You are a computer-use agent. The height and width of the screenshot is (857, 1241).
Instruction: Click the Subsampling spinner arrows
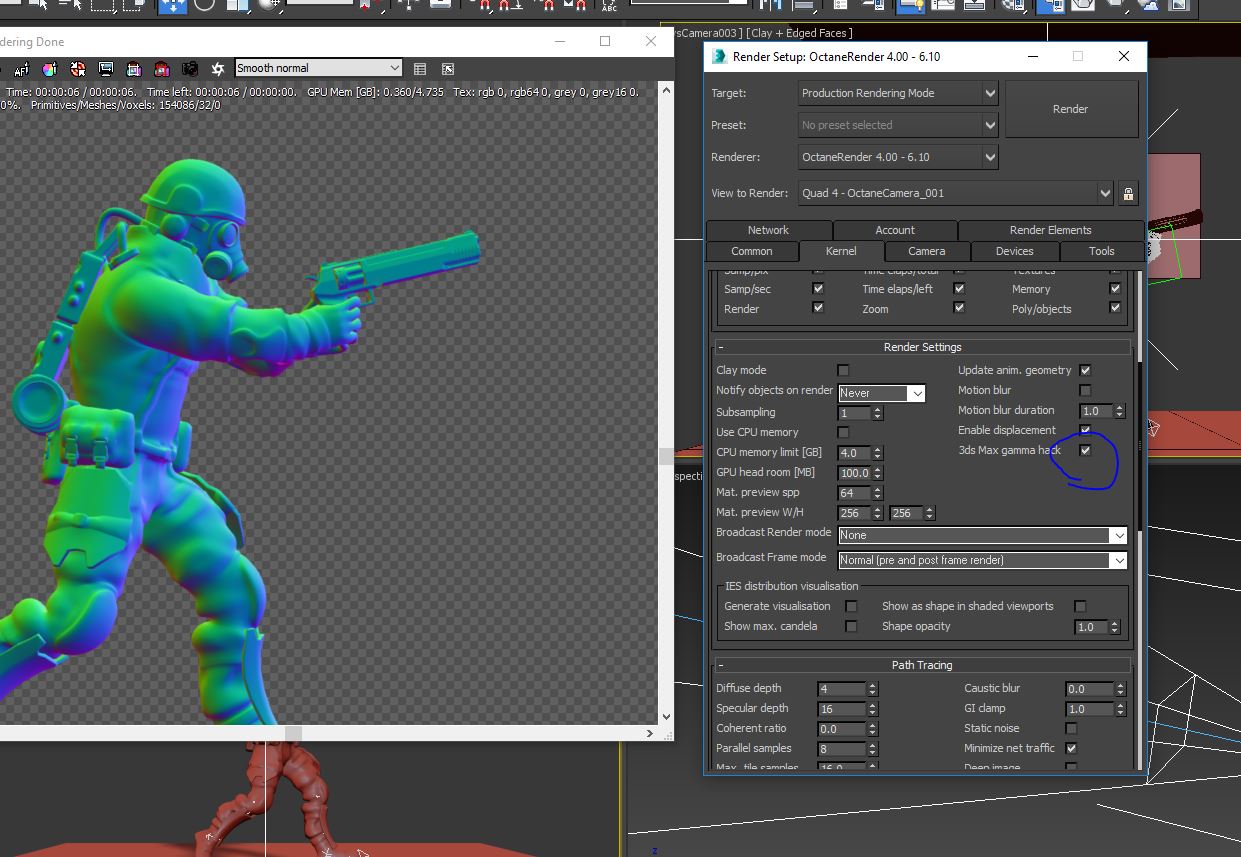(x=877, y=413)
